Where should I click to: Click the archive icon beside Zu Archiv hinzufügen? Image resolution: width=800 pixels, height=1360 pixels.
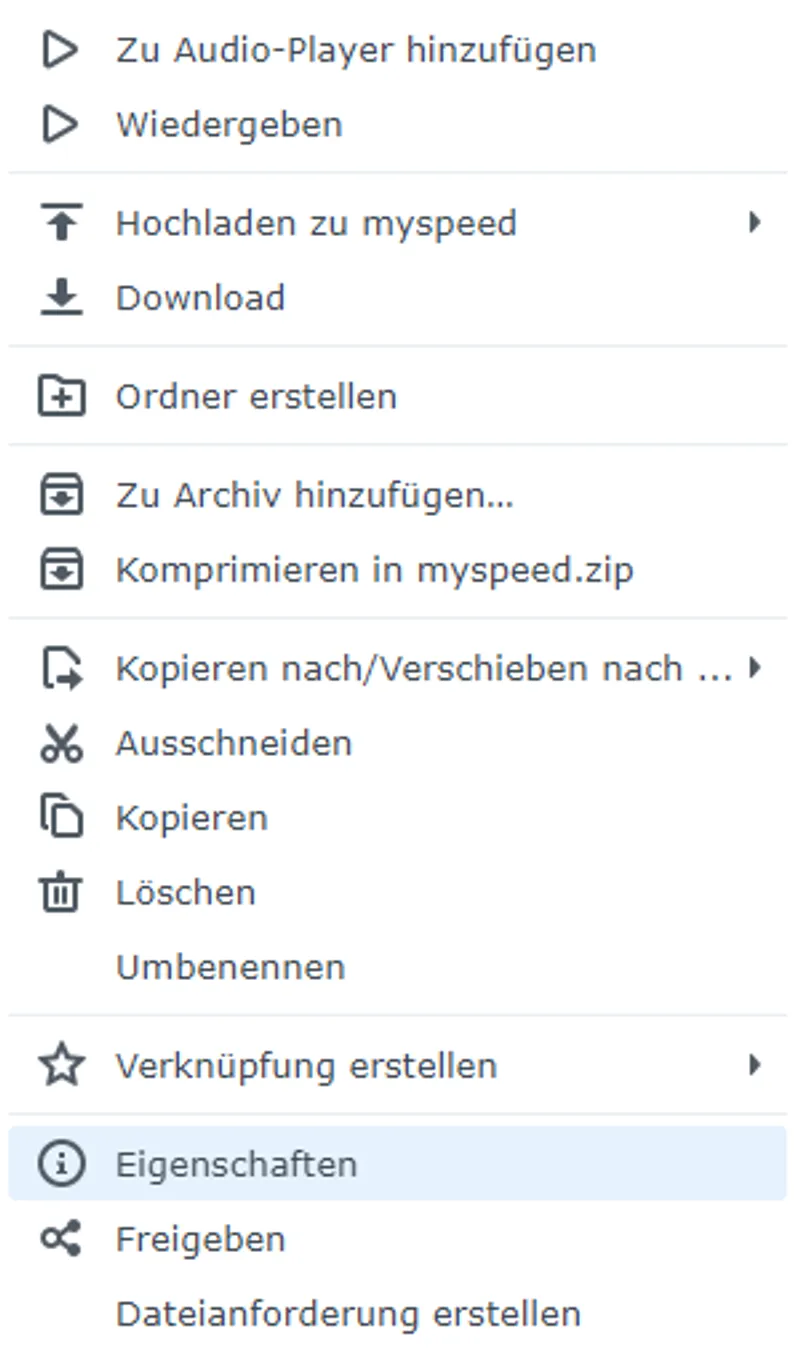pyautogui.click(x=60, y=495)
